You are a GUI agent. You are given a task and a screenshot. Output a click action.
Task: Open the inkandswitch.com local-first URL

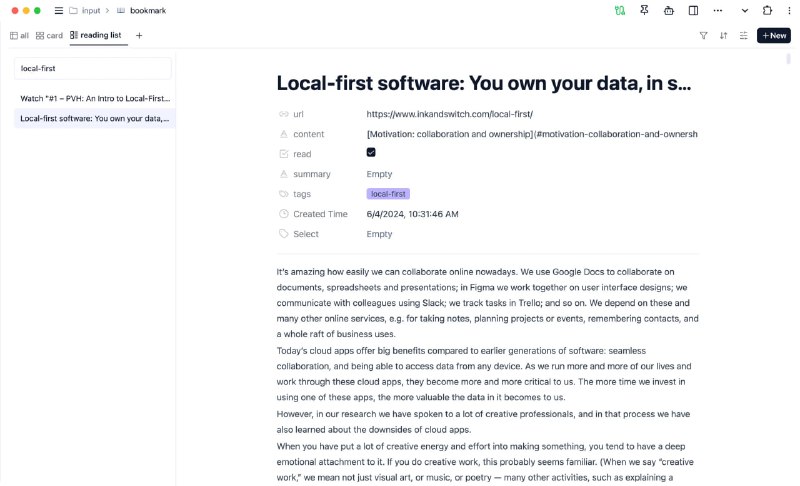click(449, 114)
